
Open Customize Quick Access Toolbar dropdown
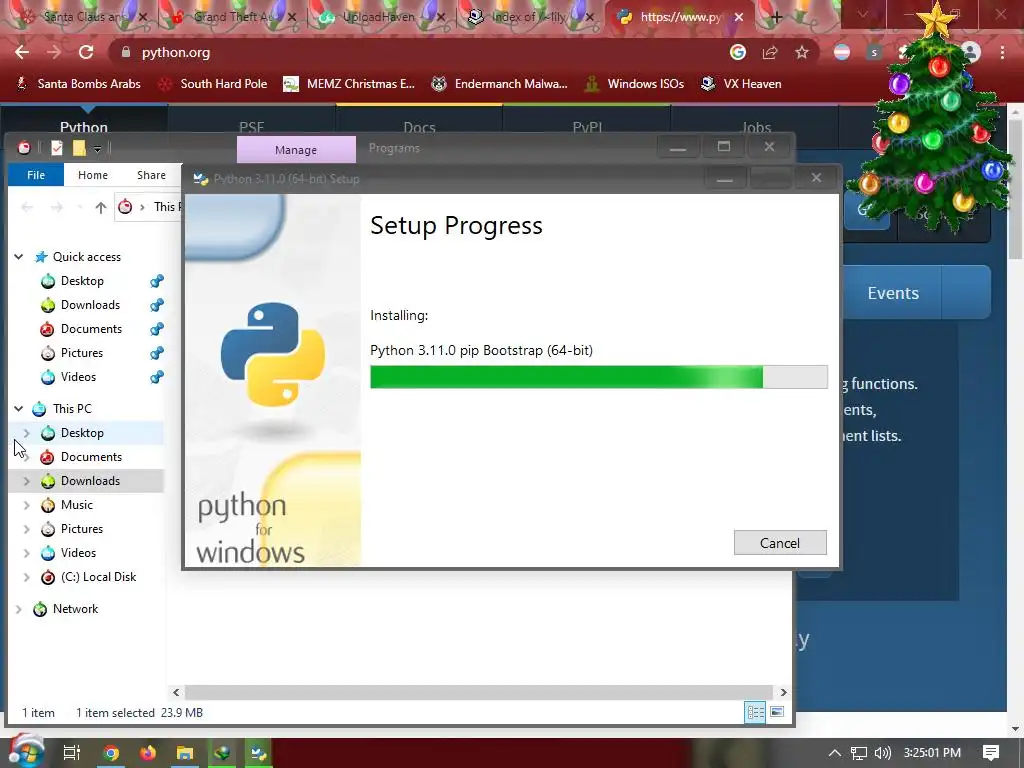[x=97, y=149]
